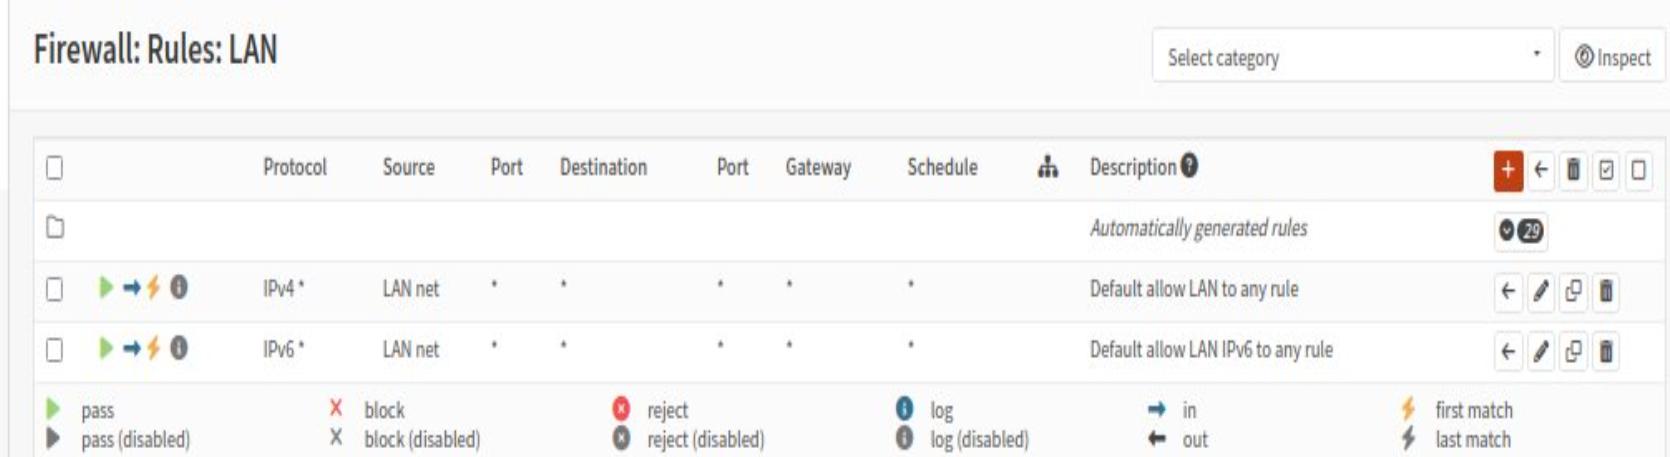Tick the checkbox for the IPv6 rule
The image size is (1670, 457).
[x=55, y=349]
